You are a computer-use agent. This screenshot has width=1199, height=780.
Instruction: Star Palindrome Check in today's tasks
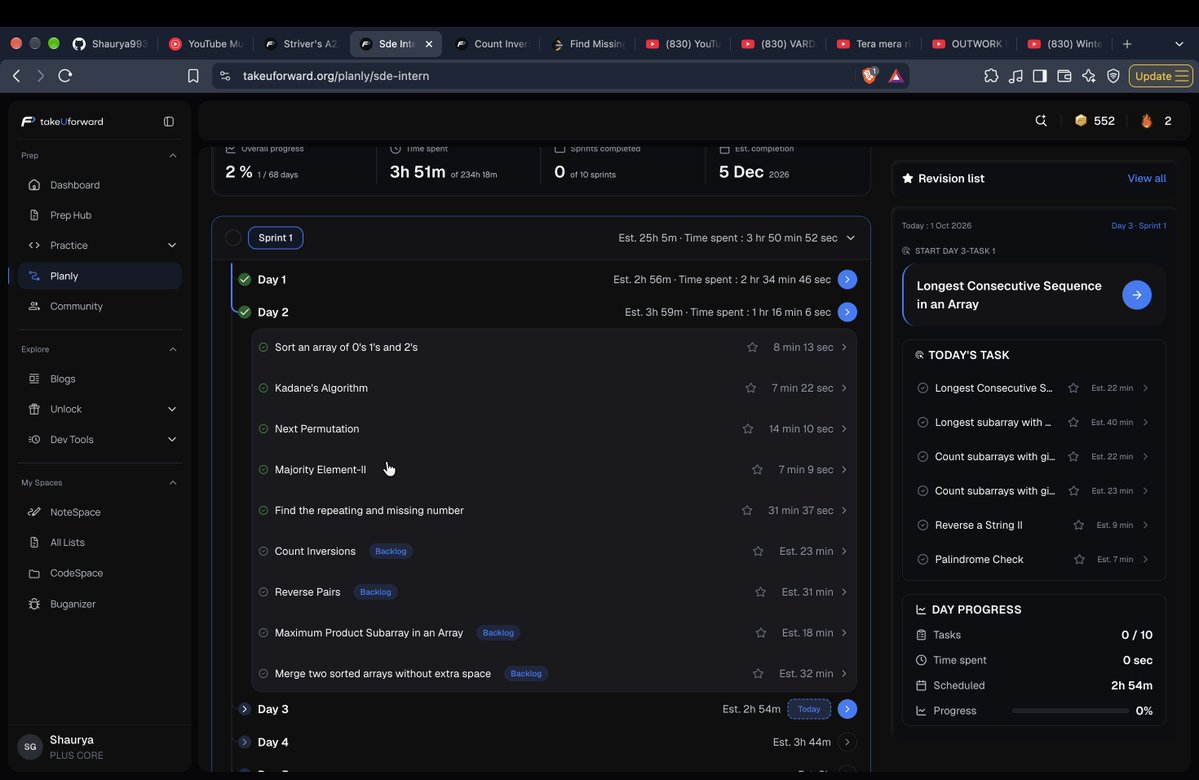(x=1079, y=560)
